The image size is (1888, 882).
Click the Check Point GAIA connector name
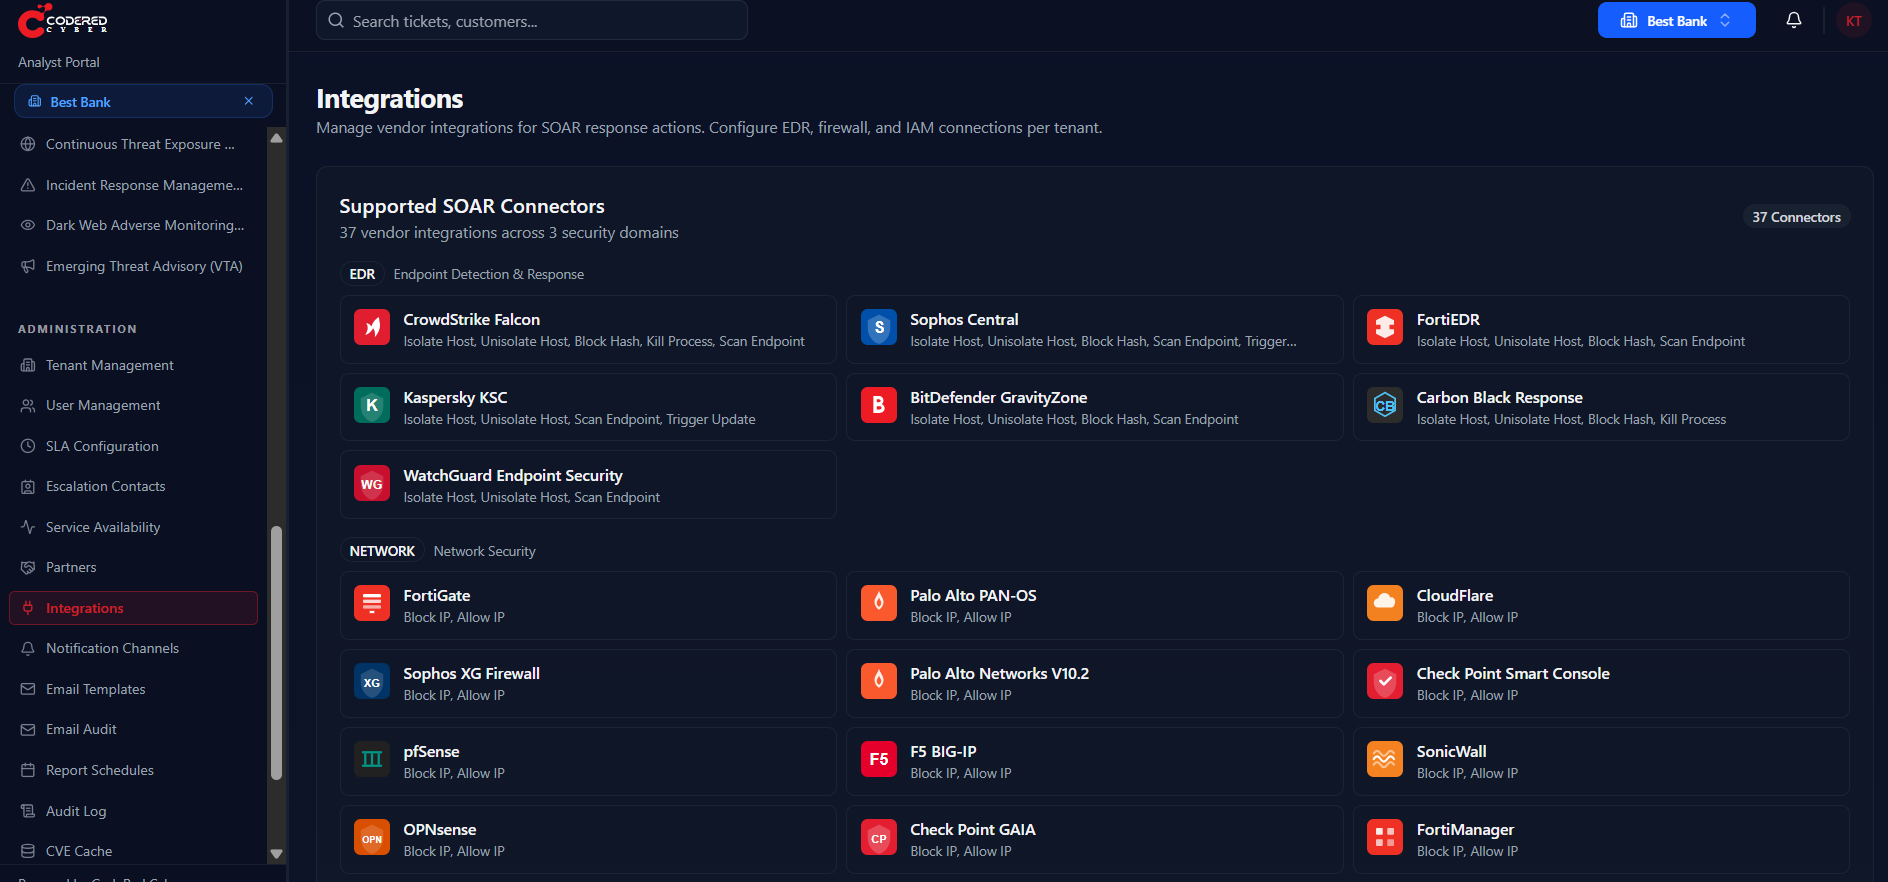click(973, 829)
